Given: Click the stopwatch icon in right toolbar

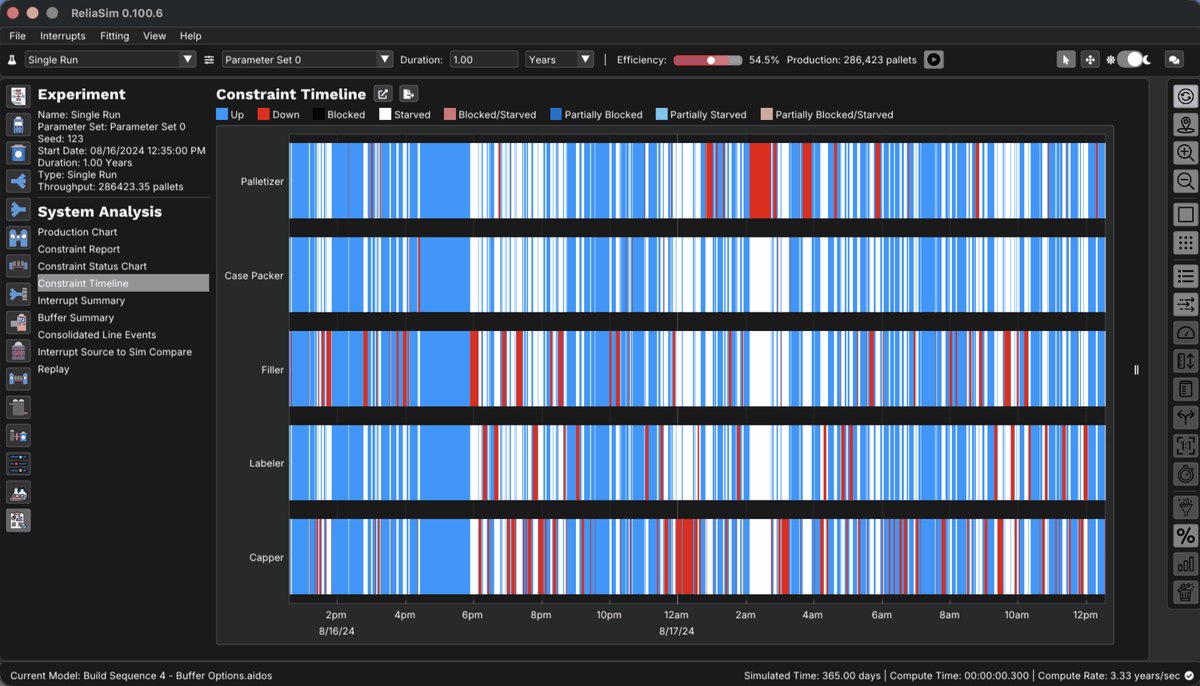Looking at the screenshot, I should tap(1185, 474).
